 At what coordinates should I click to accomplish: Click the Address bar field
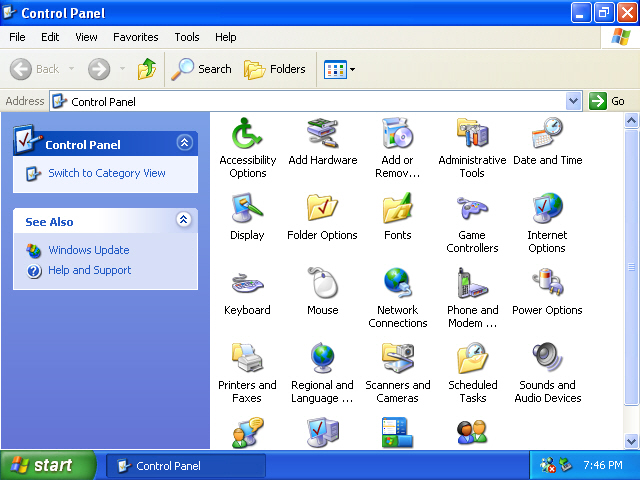316,101
